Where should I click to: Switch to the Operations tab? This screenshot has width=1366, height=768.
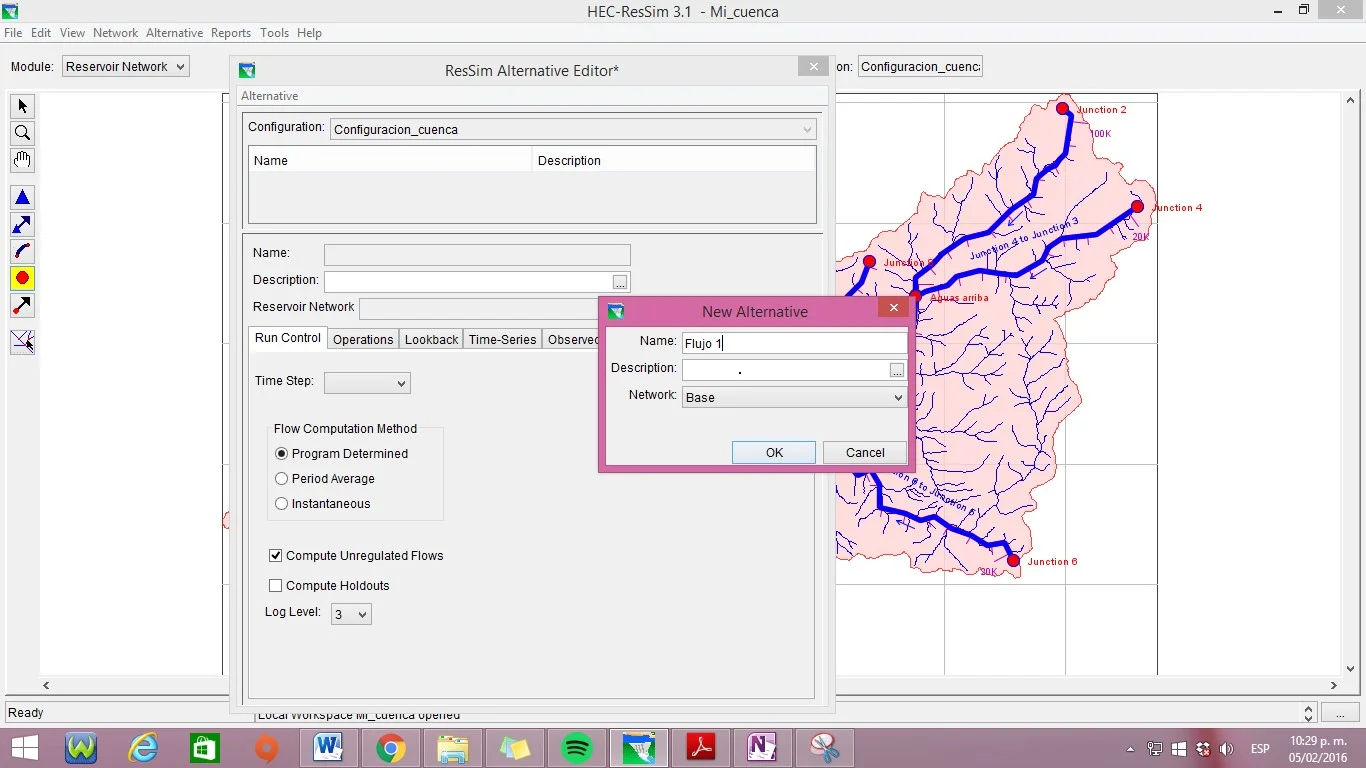point(363,339)
